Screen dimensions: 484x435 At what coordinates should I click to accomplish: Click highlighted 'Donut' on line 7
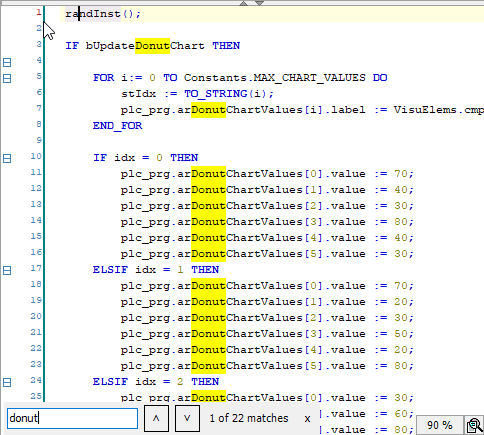(208, 110)
